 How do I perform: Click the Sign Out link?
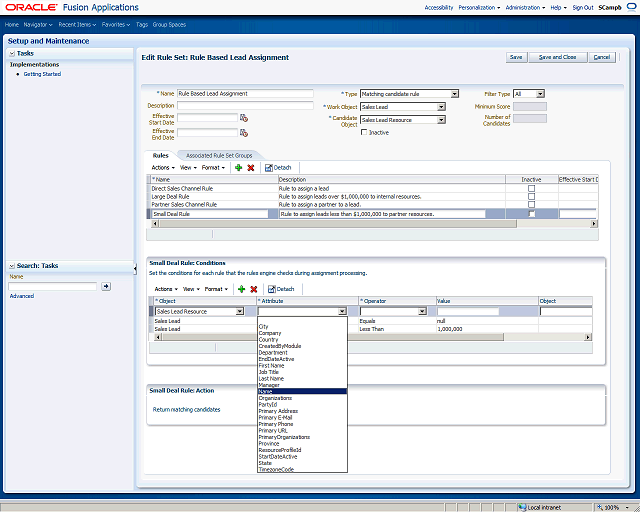[x=583, y=7]
